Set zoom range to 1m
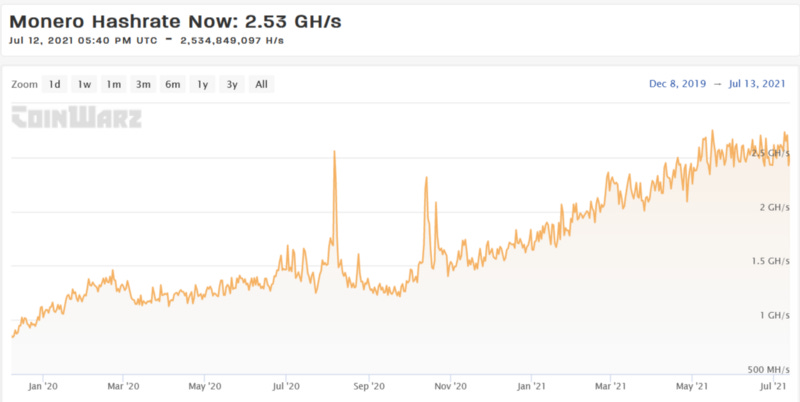 point(113,84)
